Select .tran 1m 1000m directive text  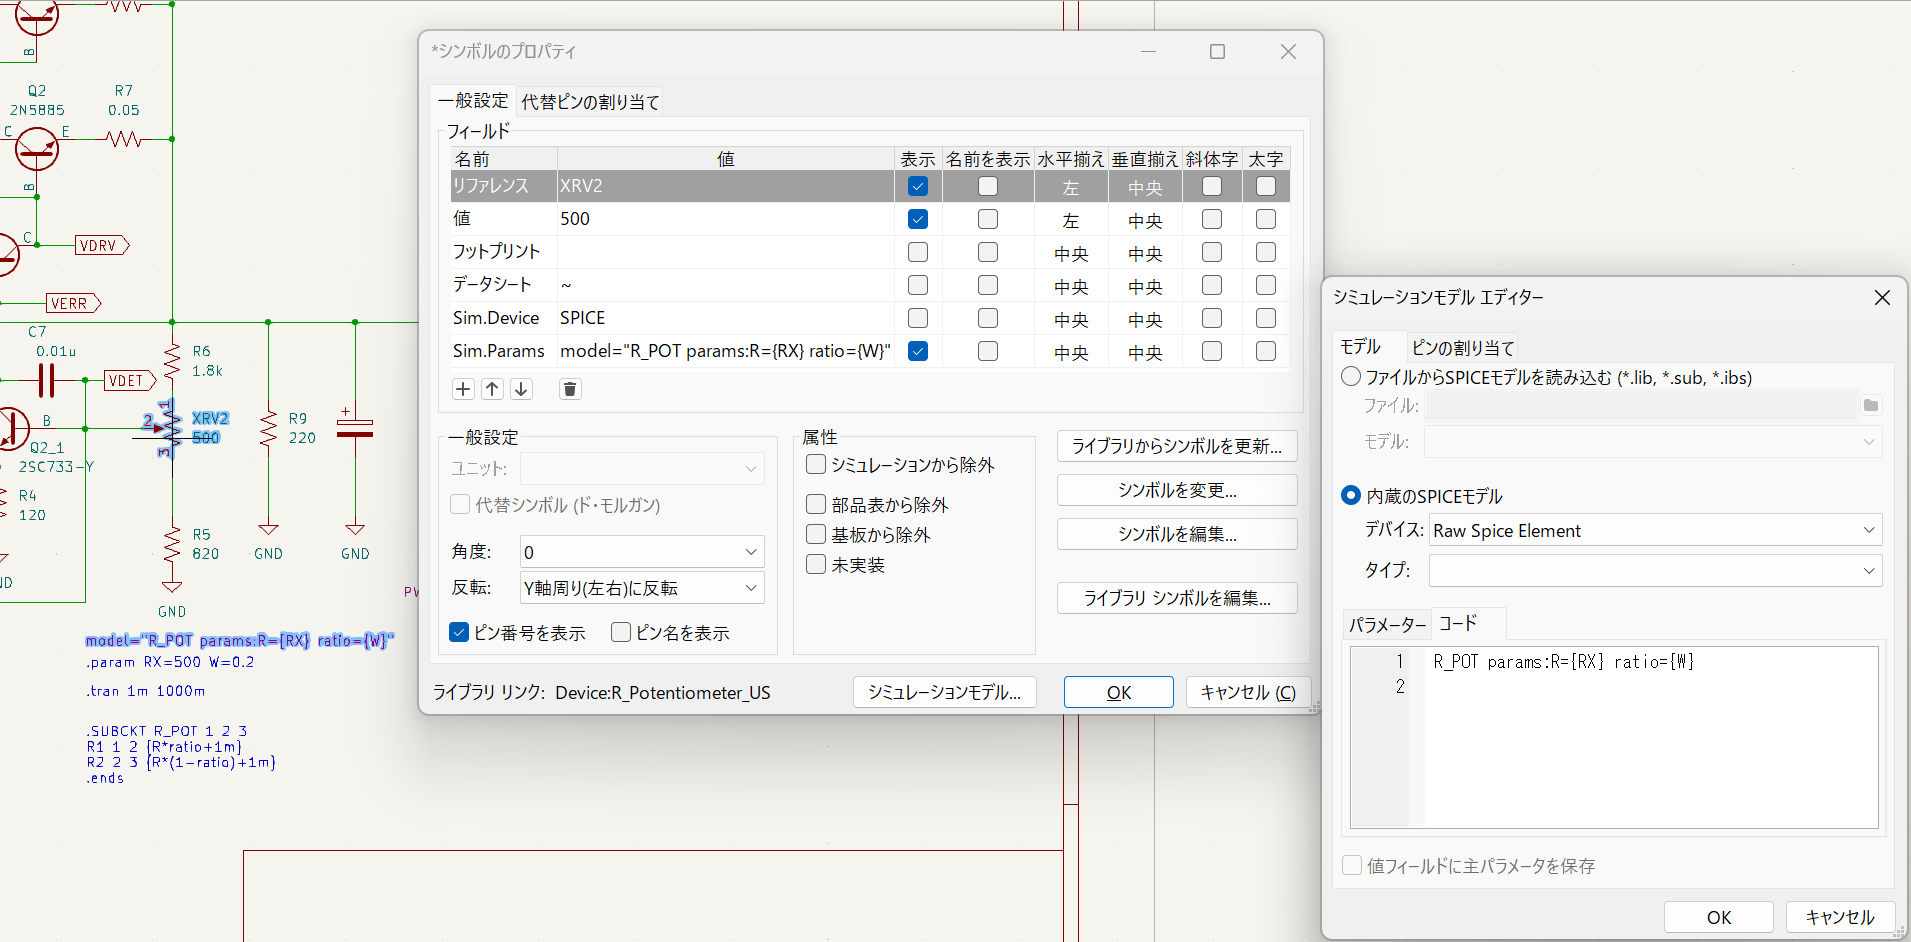tap(146, 691)
